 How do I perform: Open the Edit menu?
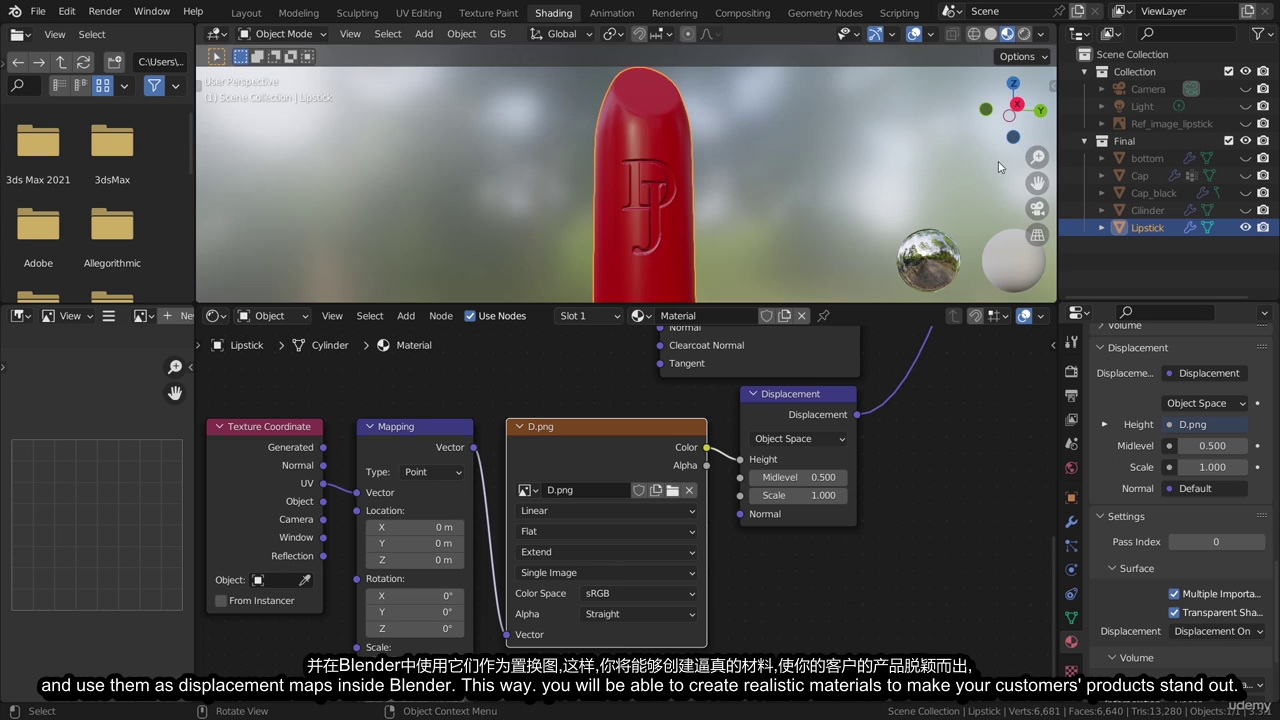pos(66,11)
